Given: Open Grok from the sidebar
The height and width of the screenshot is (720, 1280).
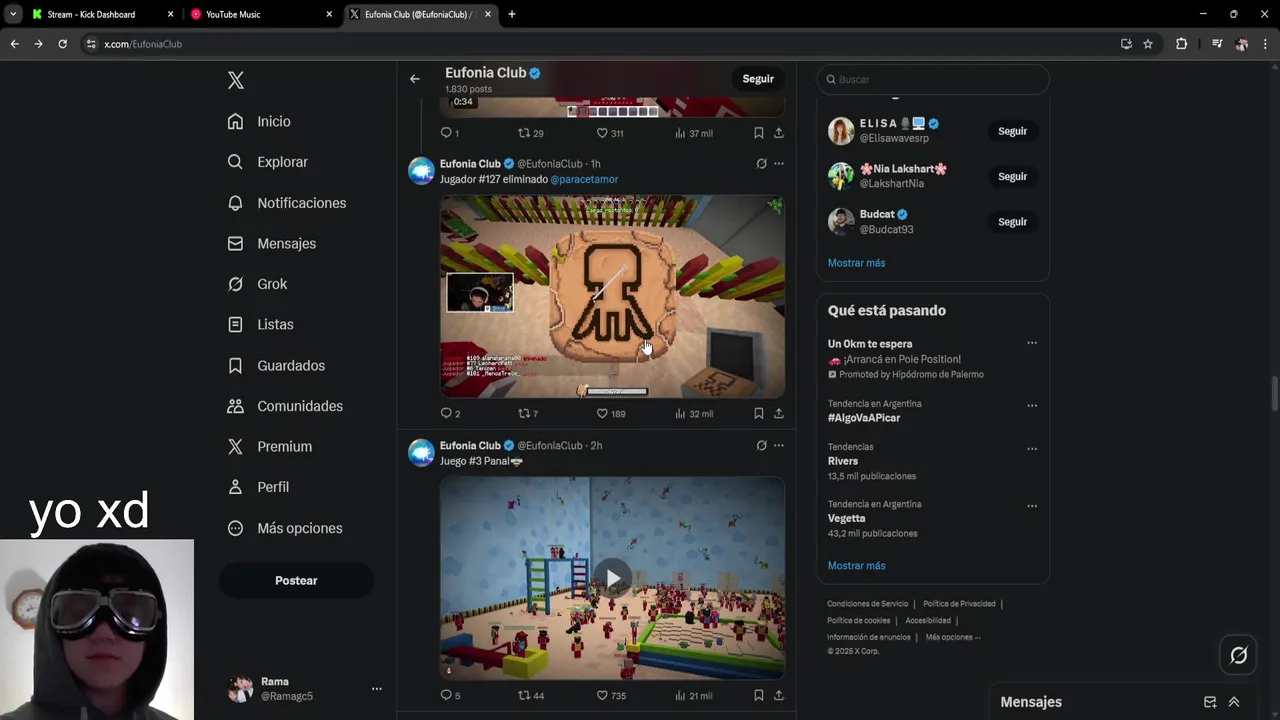Looking at the screenshot, I should point(257,284).
